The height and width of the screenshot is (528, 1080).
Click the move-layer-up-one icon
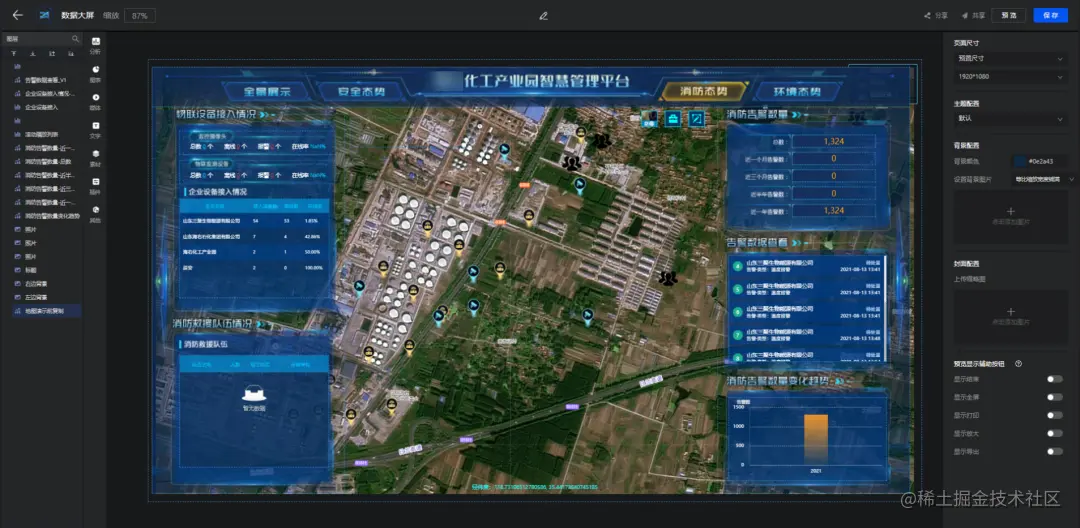click(x=52, y=53)
